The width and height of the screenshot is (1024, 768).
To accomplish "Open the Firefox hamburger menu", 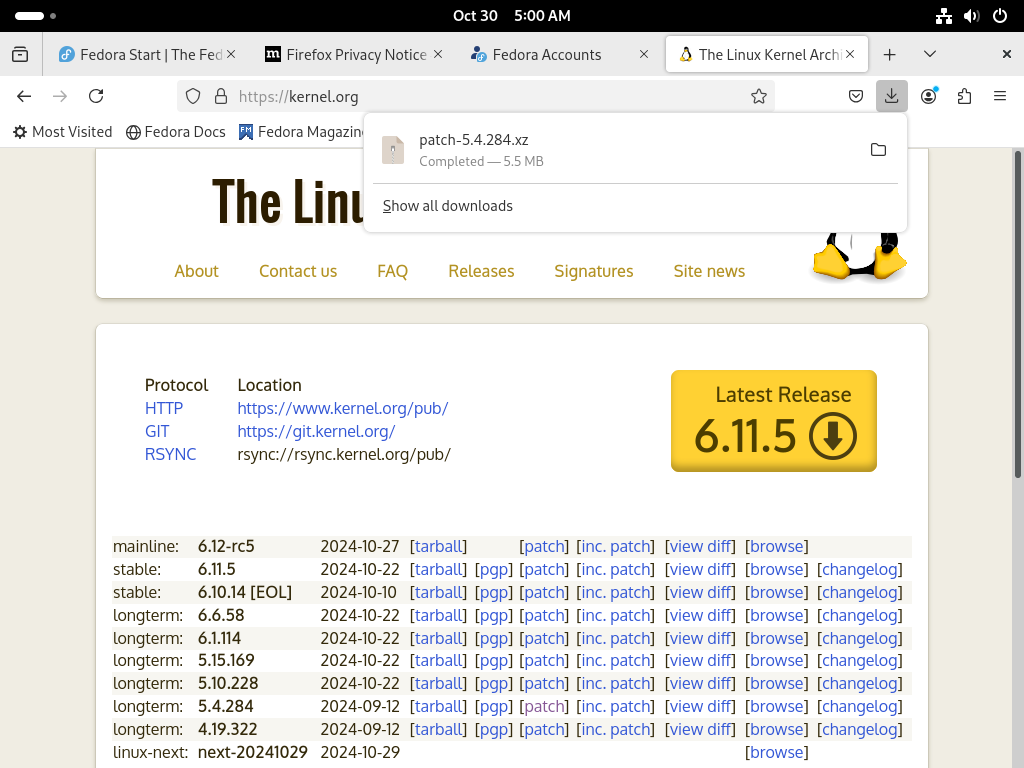I will tap(999, 97).
